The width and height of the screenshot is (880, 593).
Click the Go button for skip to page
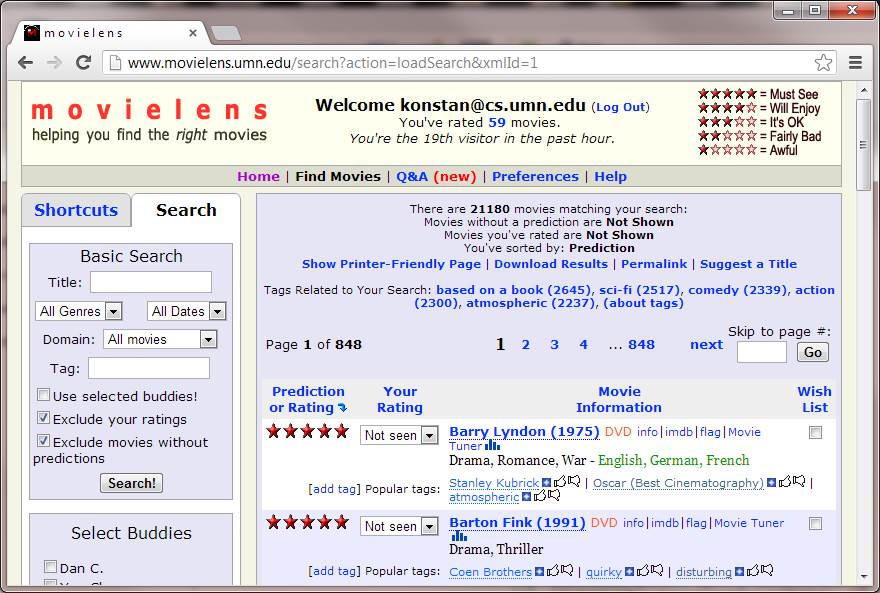pos(813,352)
